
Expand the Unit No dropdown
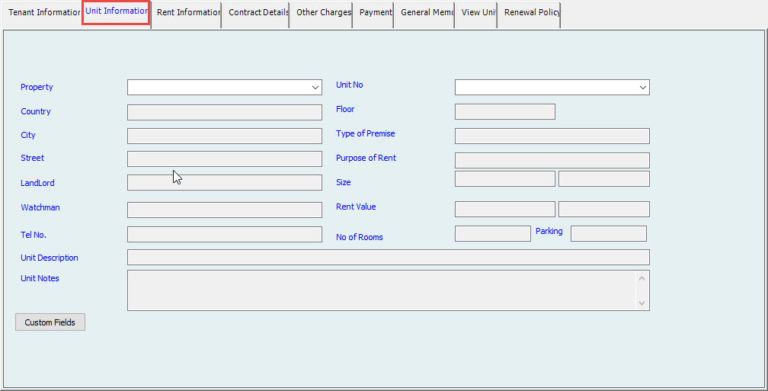click(643, 88)
